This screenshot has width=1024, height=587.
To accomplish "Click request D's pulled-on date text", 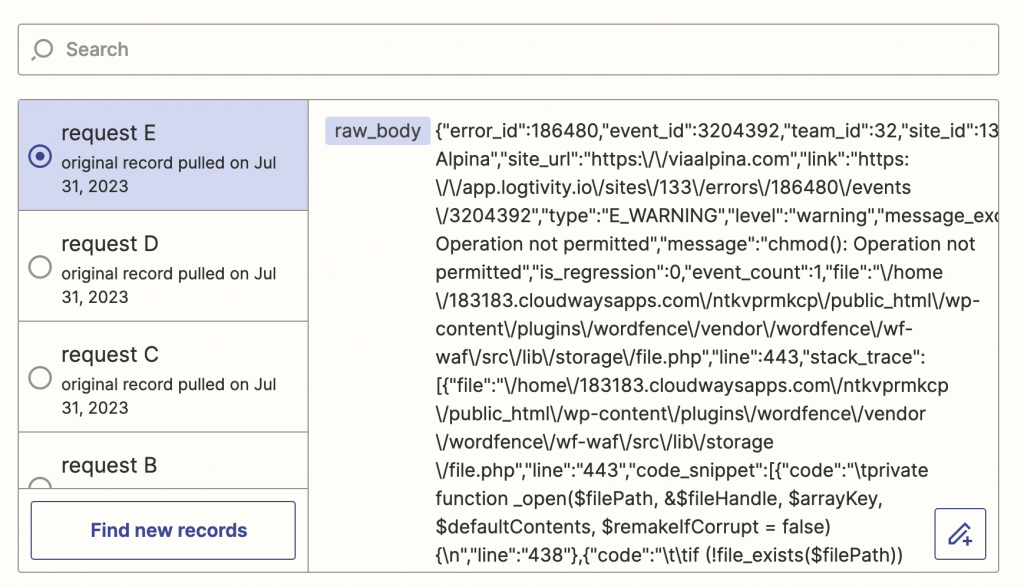I will (x=168, y=285).
